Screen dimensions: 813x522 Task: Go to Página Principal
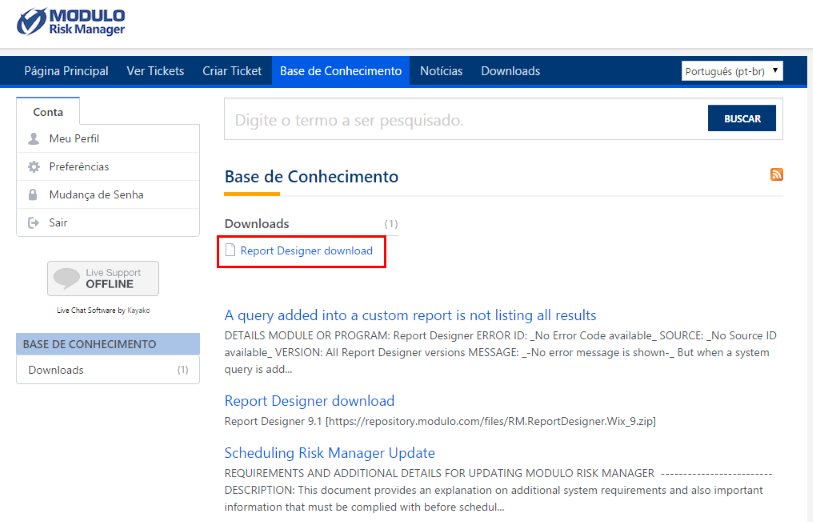[x=66, y=71]
